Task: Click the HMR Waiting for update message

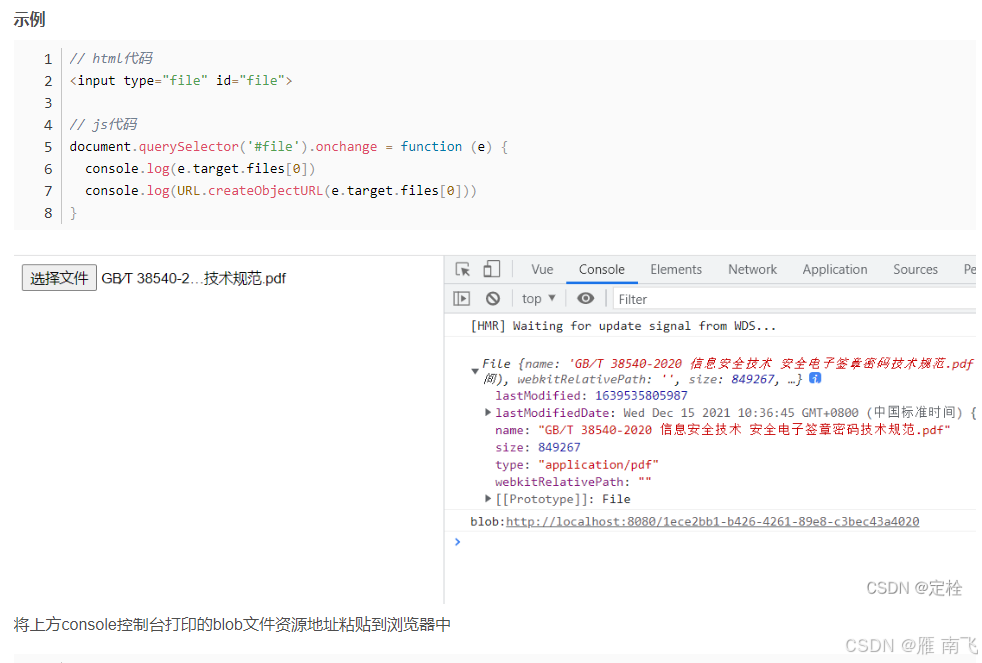Action: pos(623,326)
